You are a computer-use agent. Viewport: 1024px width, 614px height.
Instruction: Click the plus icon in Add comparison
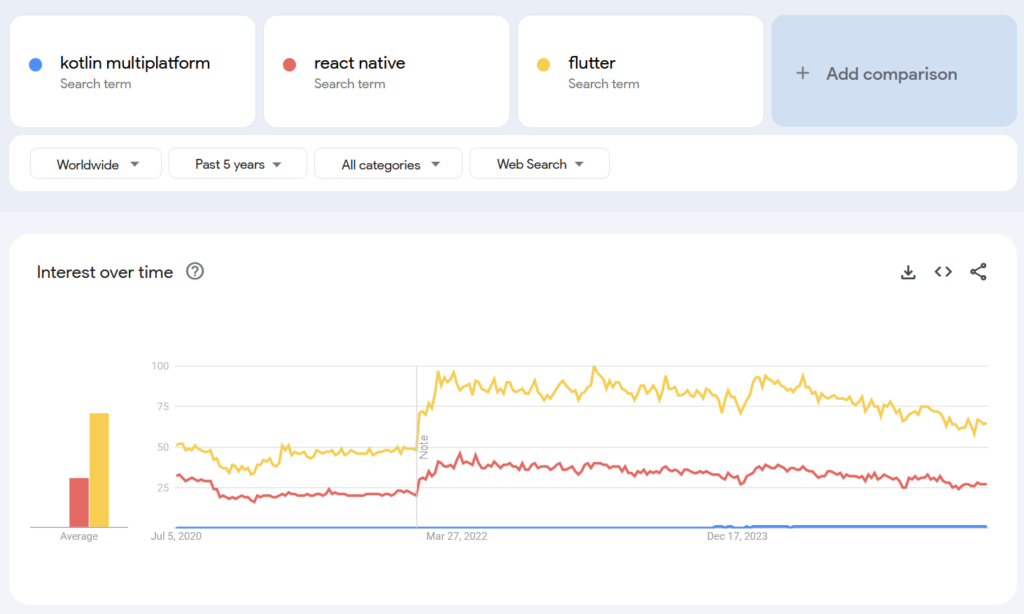click(x=803, y=73)
